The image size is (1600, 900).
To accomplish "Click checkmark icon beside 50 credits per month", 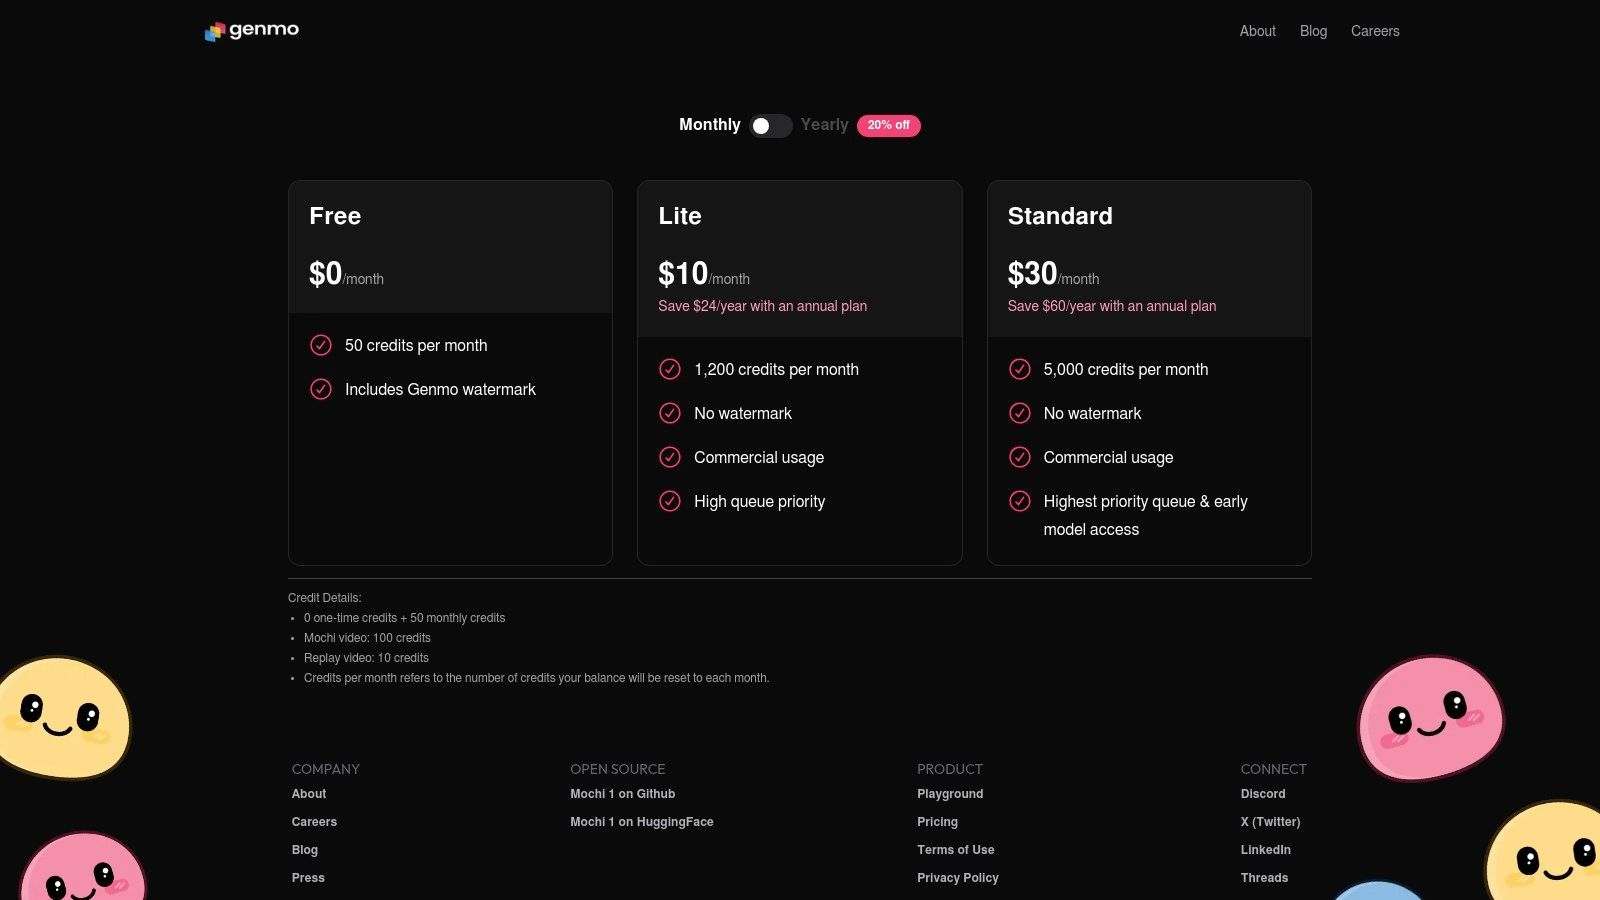I will point(321,345).
